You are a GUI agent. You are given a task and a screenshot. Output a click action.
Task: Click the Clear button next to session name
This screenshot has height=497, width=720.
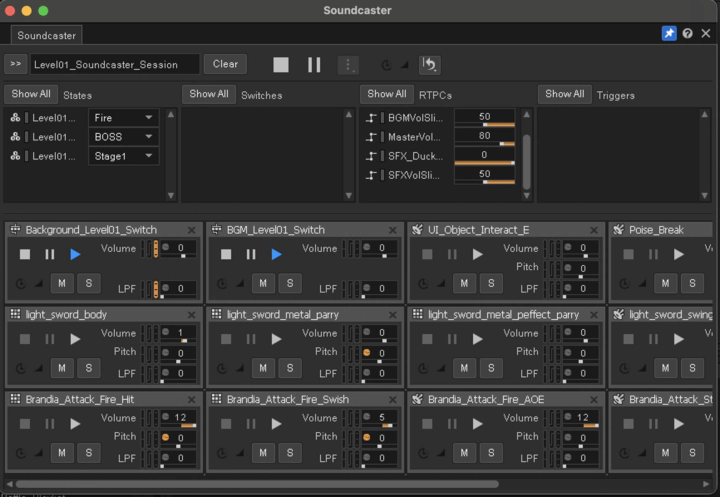pyautogui.click(x=225, y=64)
